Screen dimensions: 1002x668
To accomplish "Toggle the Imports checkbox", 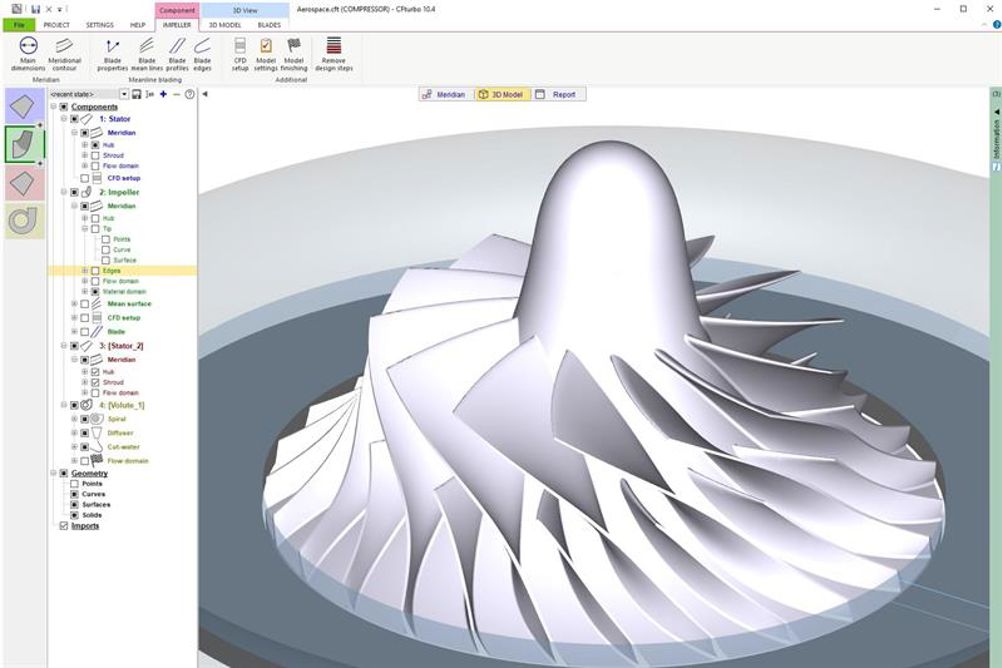I will point(63,526).
